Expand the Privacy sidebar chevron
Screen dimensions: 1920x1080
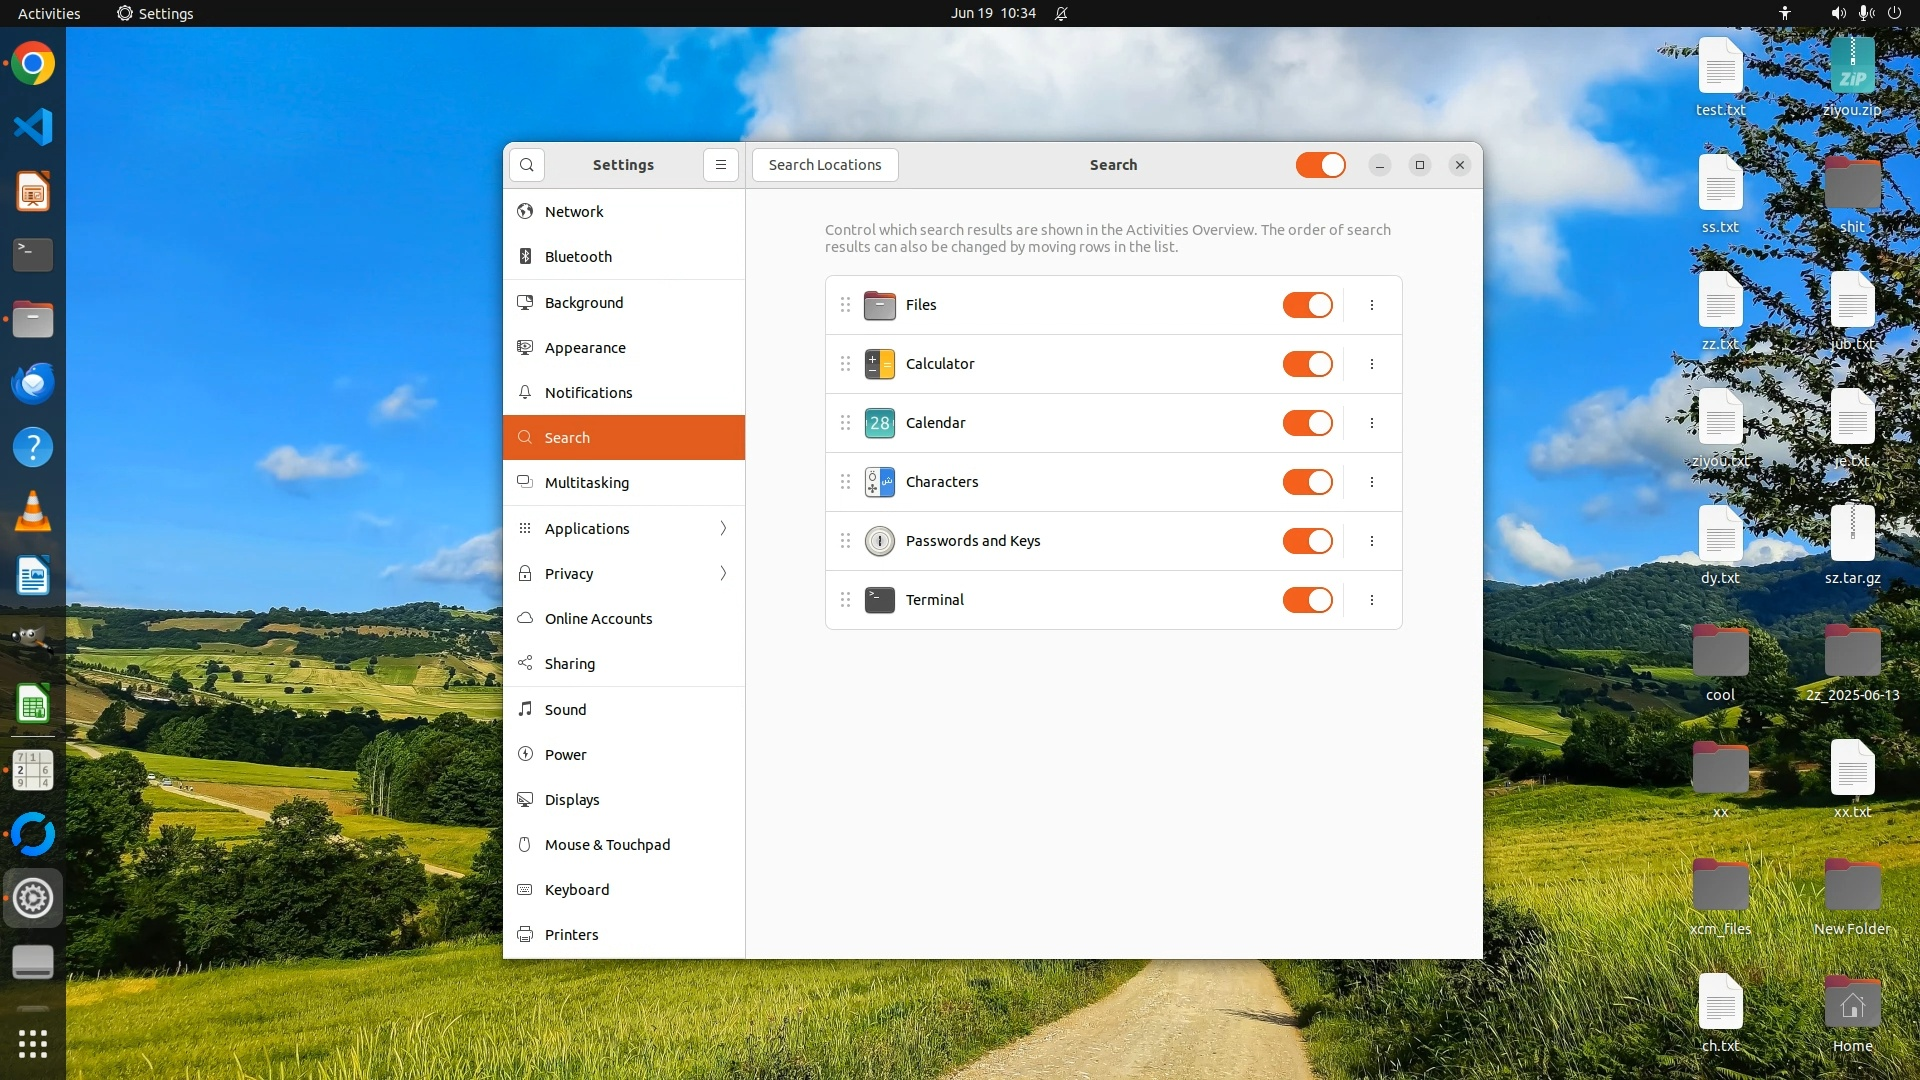pos(723,573)
